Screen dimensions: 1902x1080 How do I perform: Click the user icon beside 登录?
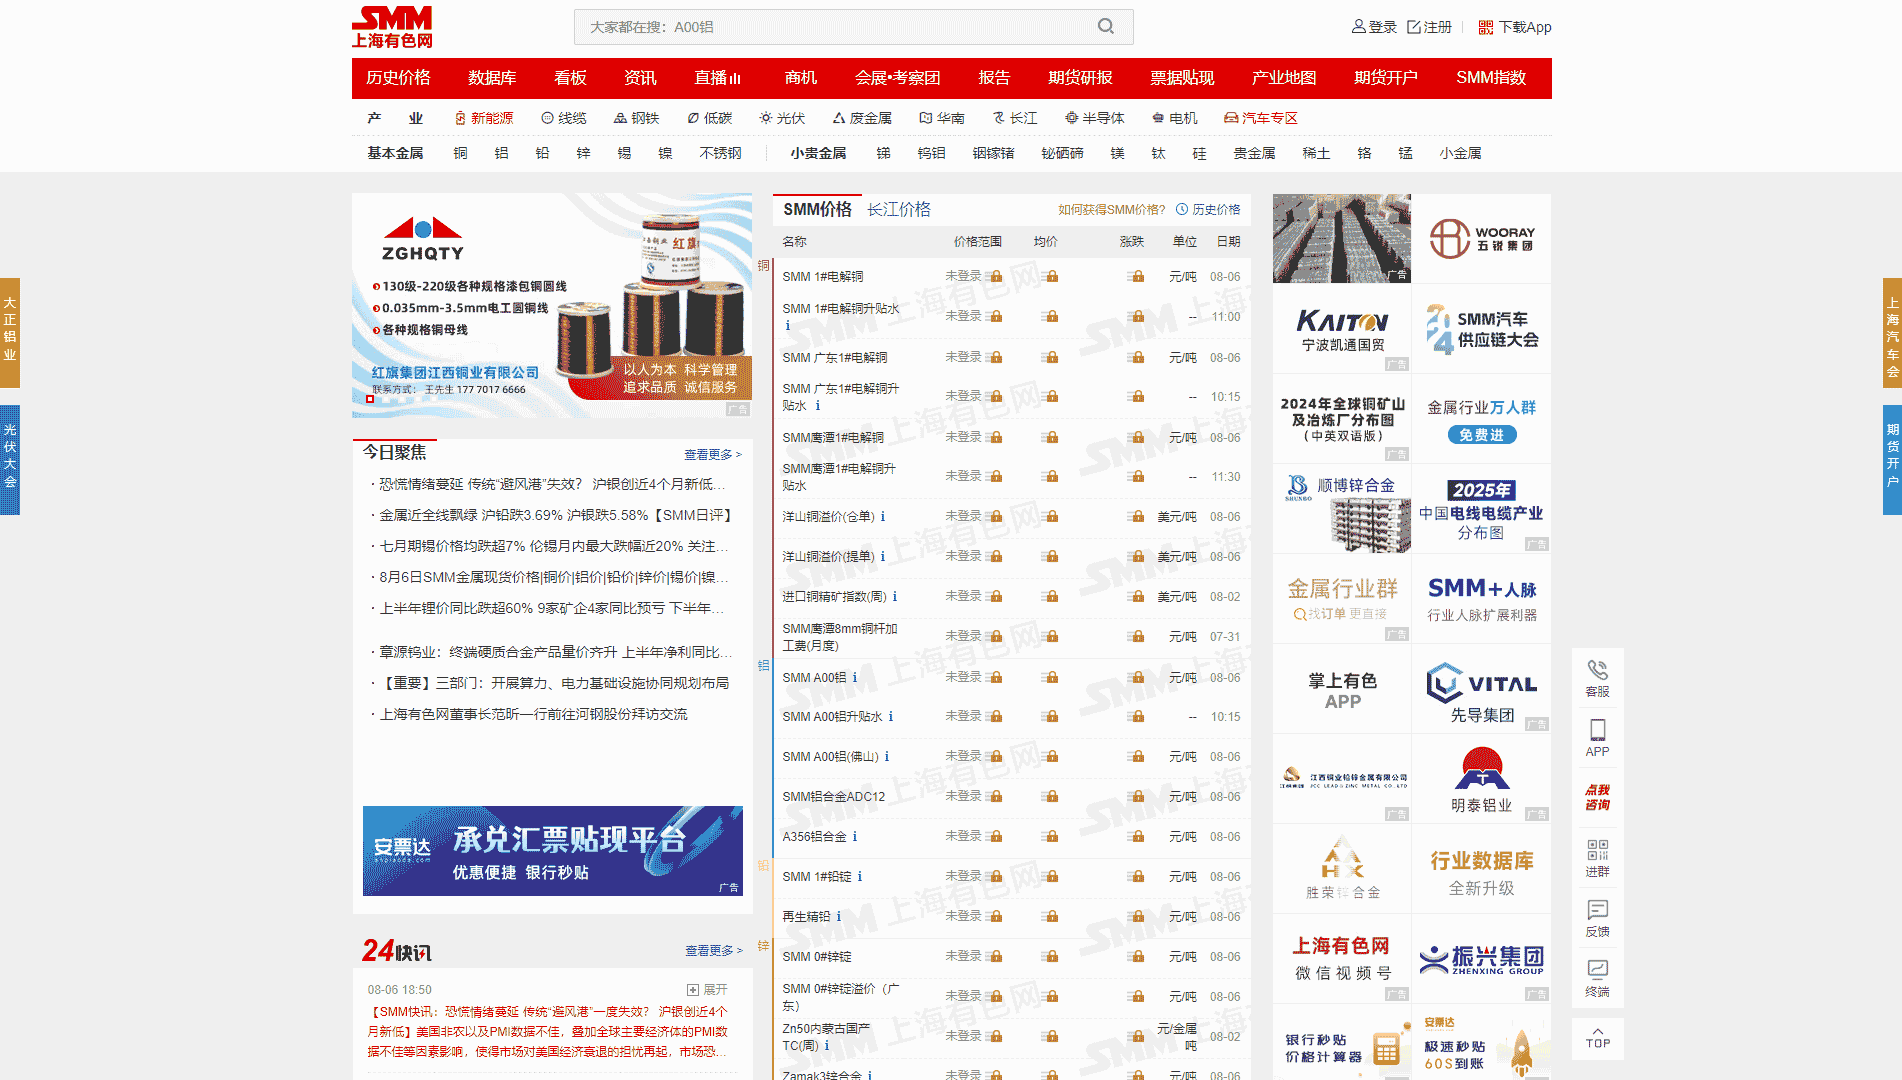point(1358,27)
